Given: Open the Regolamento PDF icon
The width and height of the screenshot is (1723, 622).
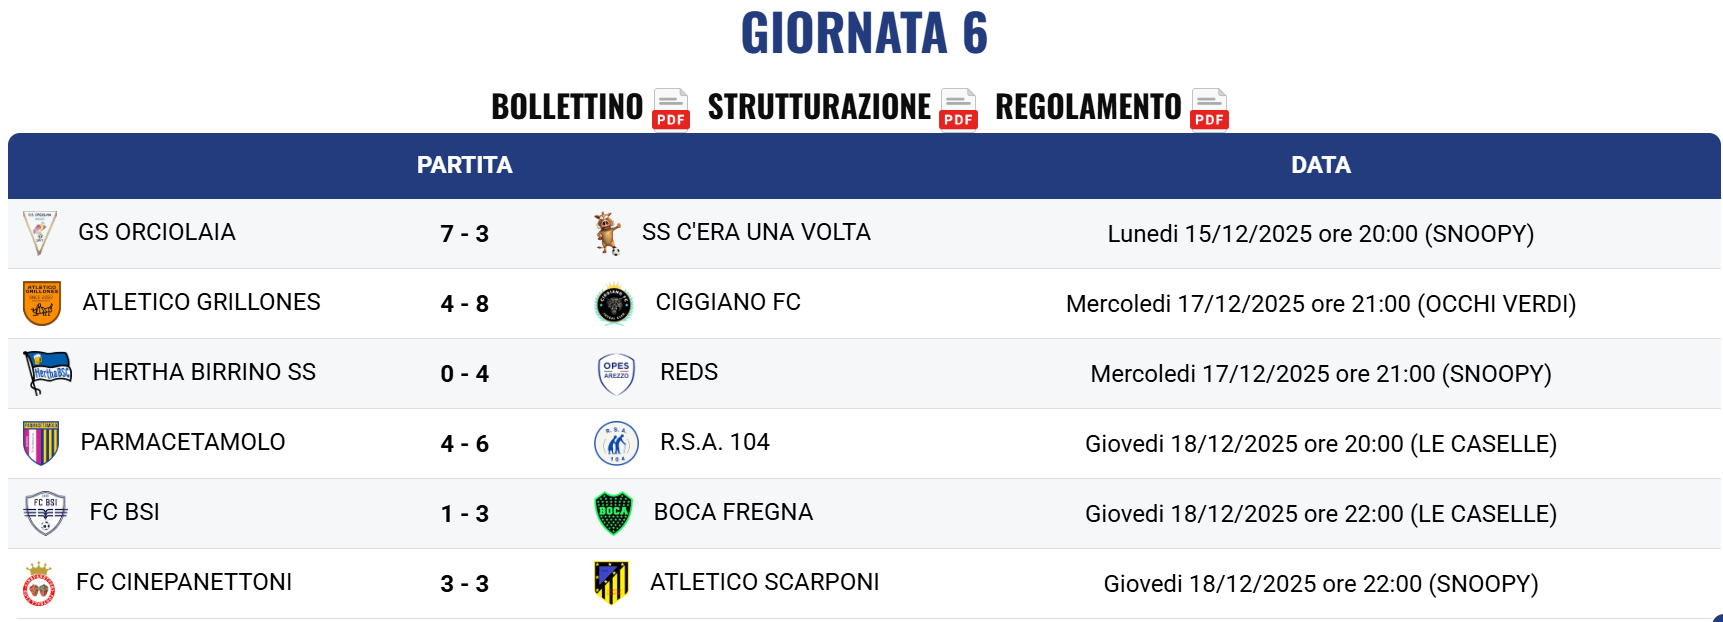Looking at the screenshot, I should [1209, 108].
